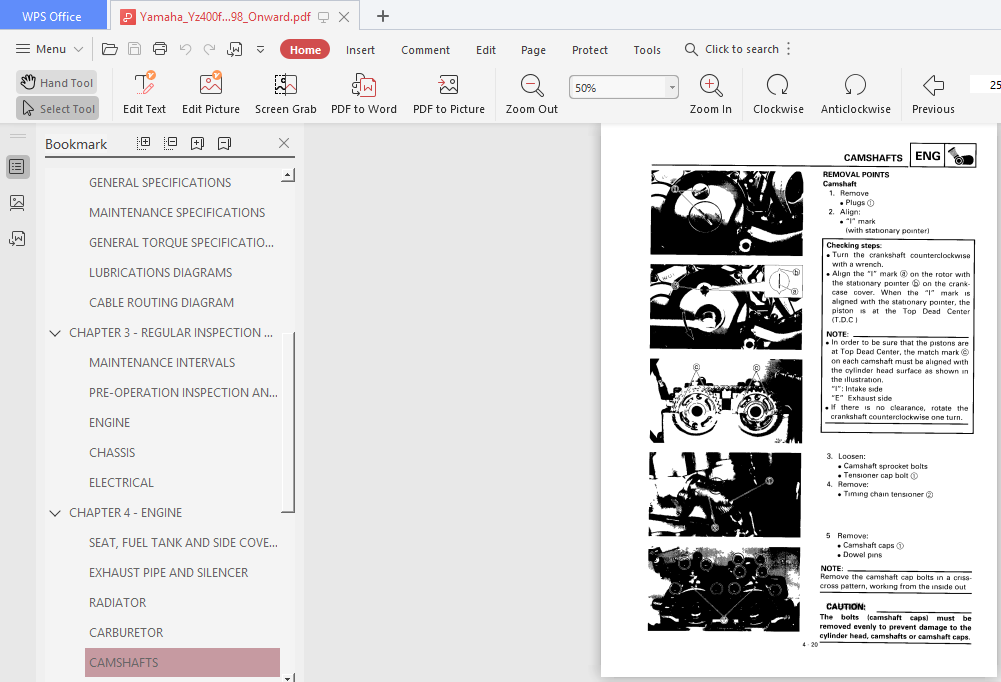Screen dimensions: 1001x682
Task: Open the more options vertical dots
Action: pos(789,49)
